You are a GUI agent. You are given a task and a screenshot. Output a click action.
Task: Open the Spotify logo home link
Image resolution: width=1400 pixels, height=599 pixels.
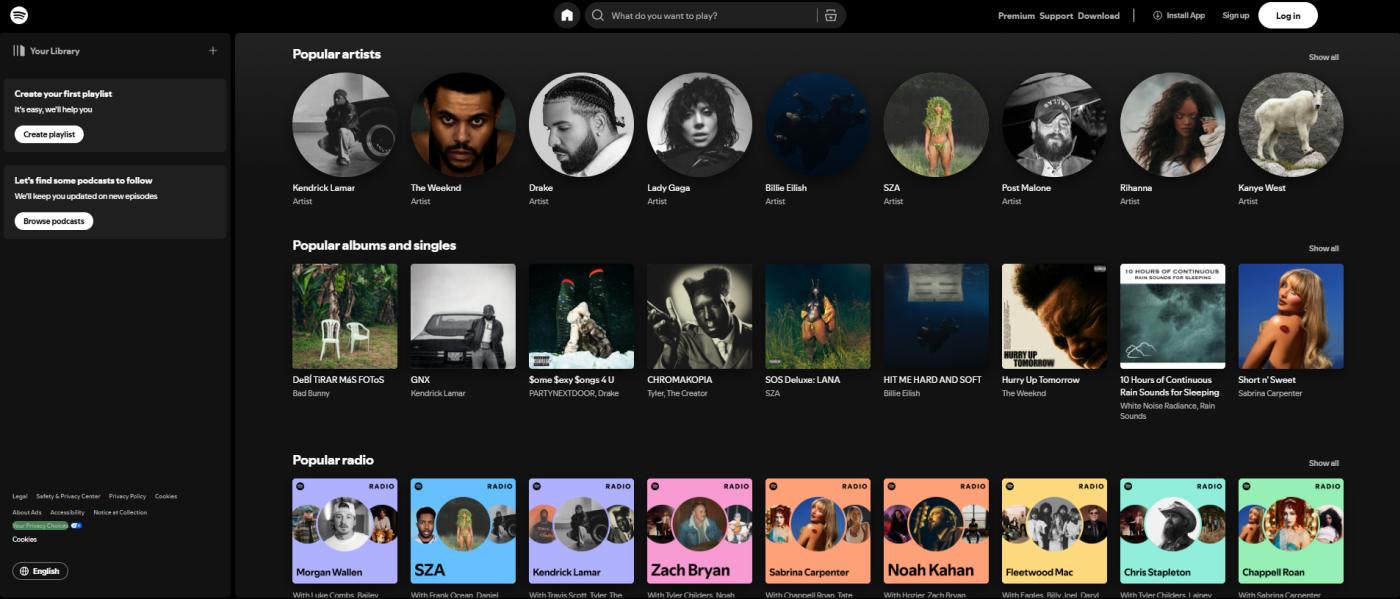point(19,15)
